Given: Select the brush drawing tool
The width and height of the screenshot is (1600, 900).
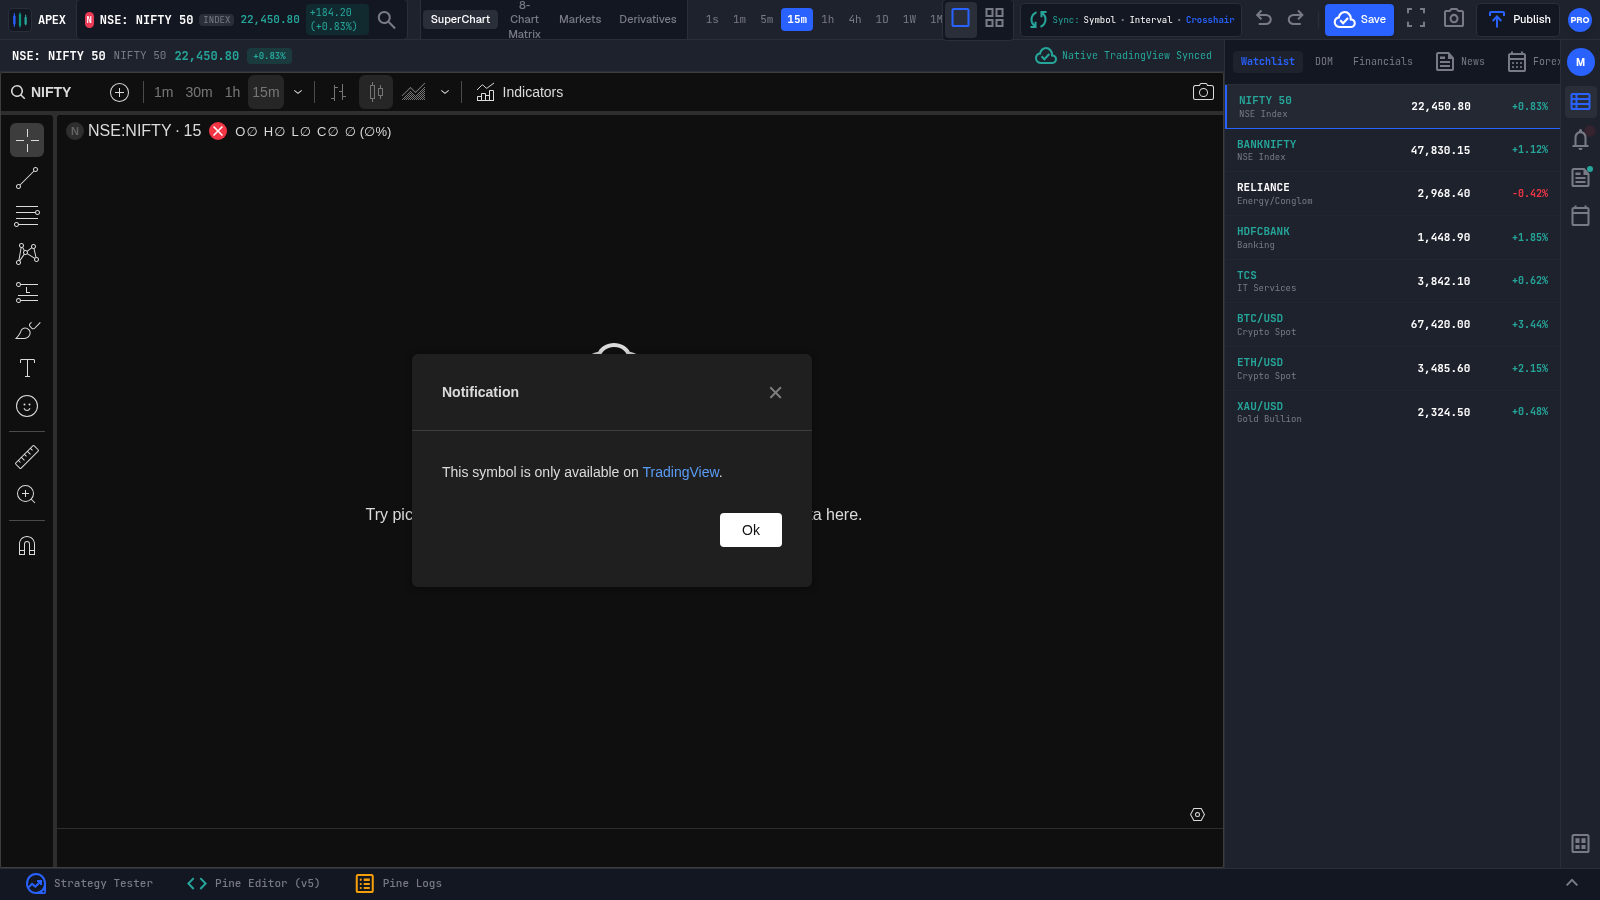Looking at the screenshot, I should 27,330.
